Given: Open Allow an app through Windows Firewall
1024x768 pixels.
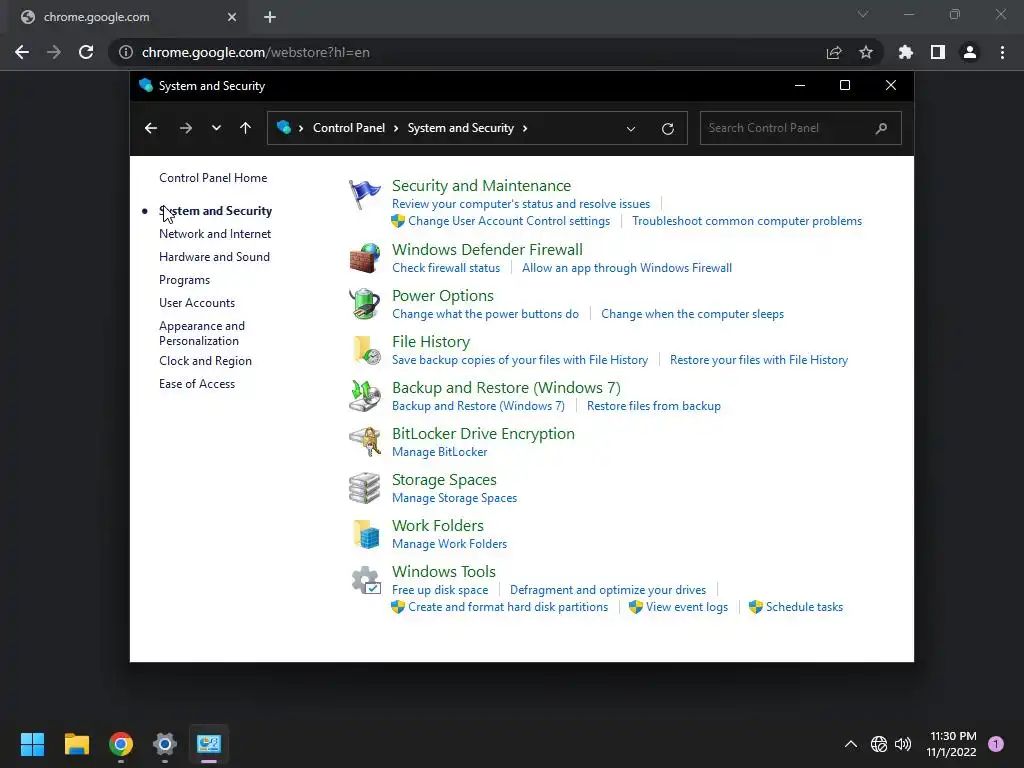Looking at the screenshot, I should (x=627, y=268).
